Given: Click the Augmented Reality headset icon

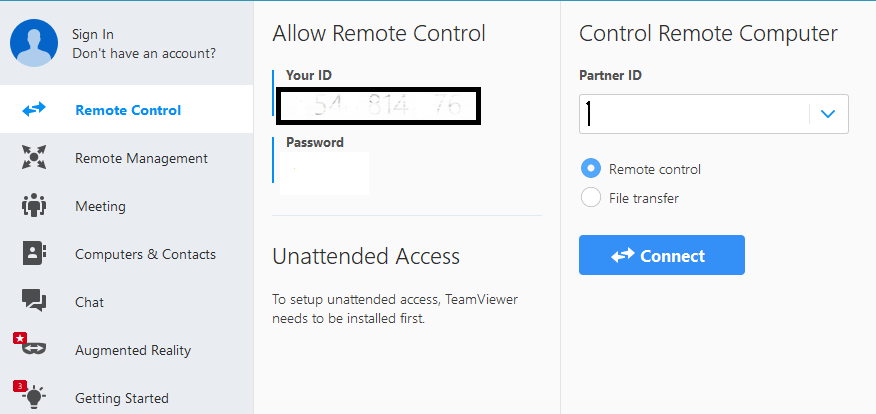Looking at the screenshot, I should (35, 350).
